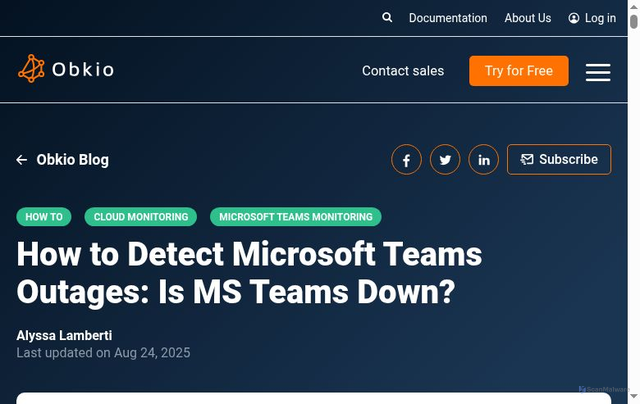Click the user icon beside Log in
This screenshot has width=640, height=404.
click(x=573, y=18)
